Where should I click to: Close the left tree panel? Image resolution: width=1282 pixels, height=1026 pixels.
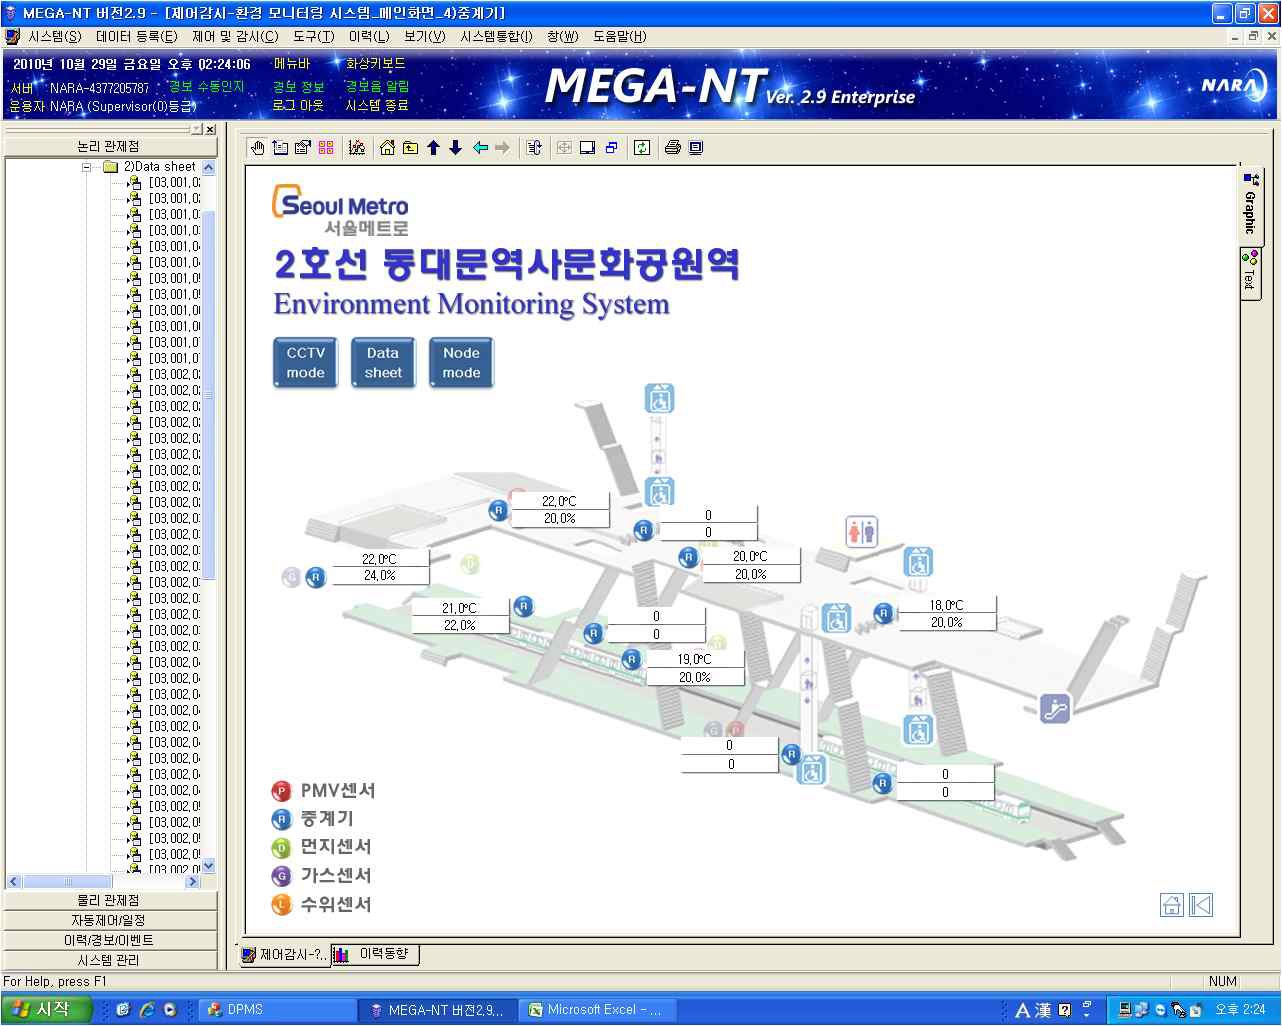pyautogui.click(x=210, y=129)
